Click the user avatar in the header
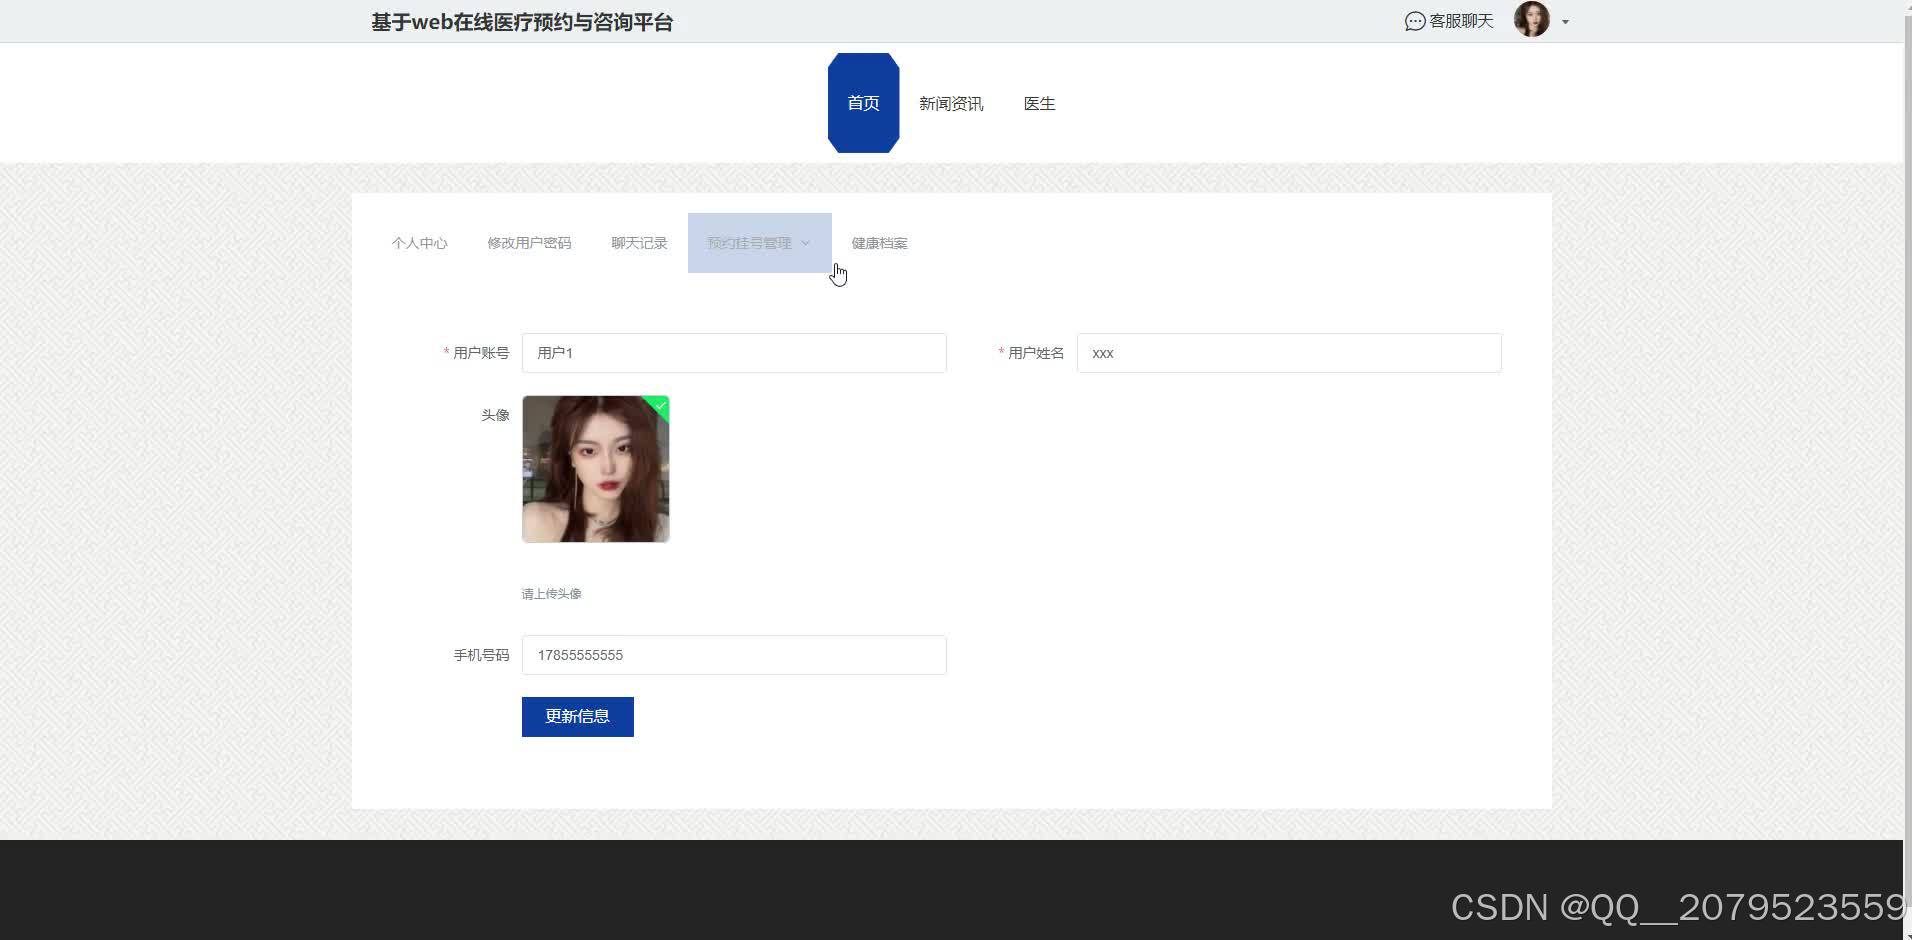Viewport: 1912px width, 940px height. coord(1532,19)
